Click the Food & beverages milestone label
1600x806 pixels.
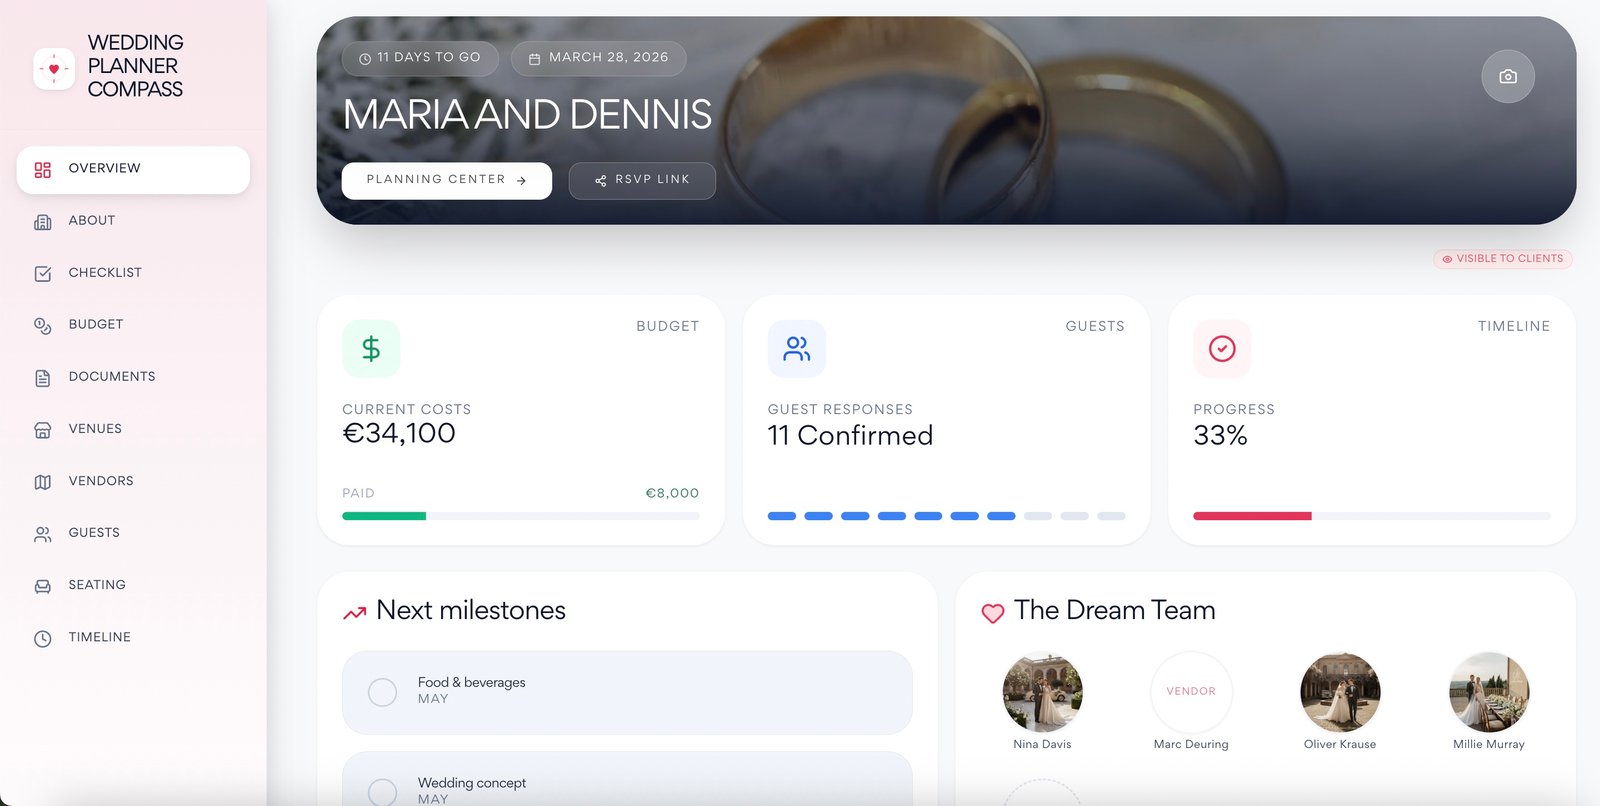coord(471,682)
